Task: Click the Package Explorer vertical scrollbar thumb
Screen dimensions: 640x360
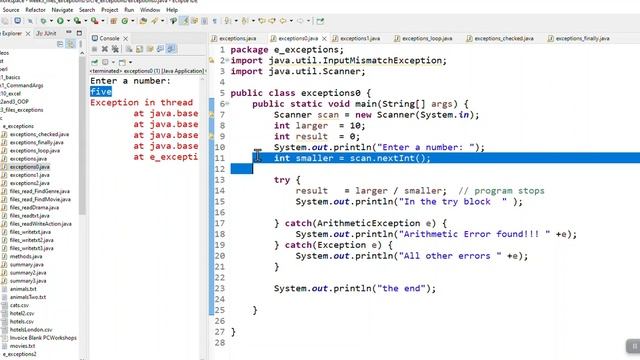Action: 82,135
